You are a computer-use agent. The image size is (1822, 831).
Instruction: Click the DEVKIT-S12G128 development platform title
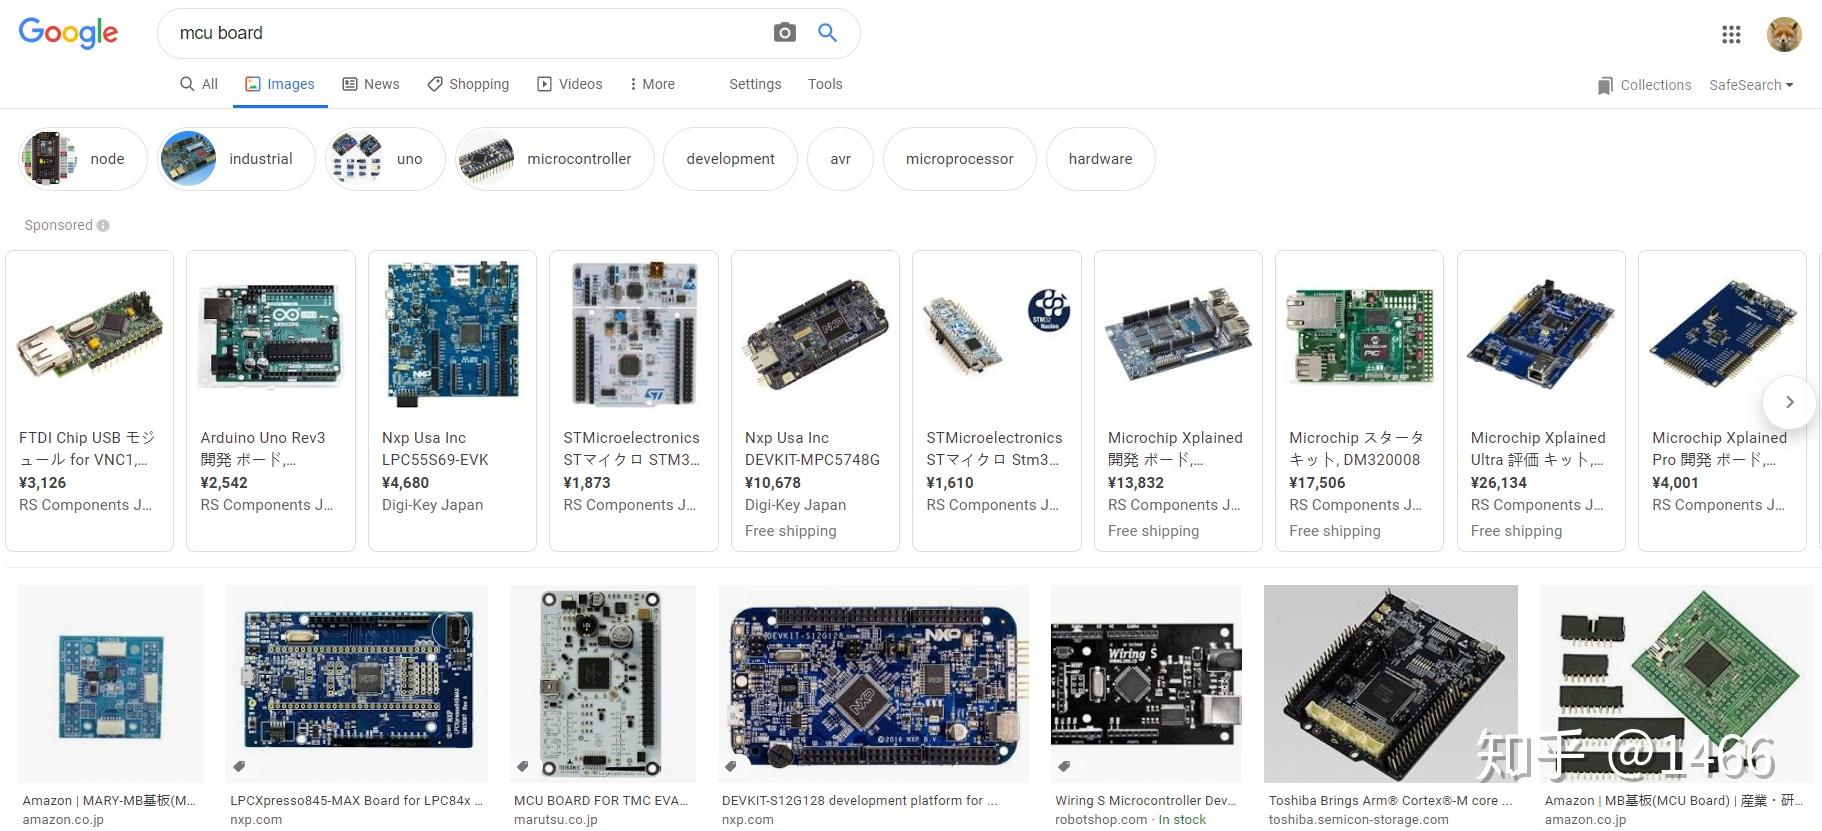[859, 801]
